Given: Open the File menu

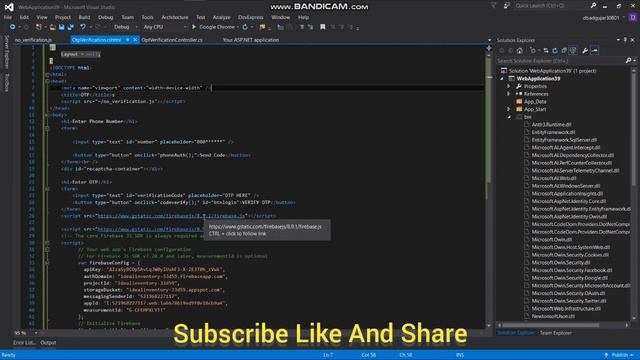Looking at the screenshot, I should pyautogui.click(x=8, y=17).
